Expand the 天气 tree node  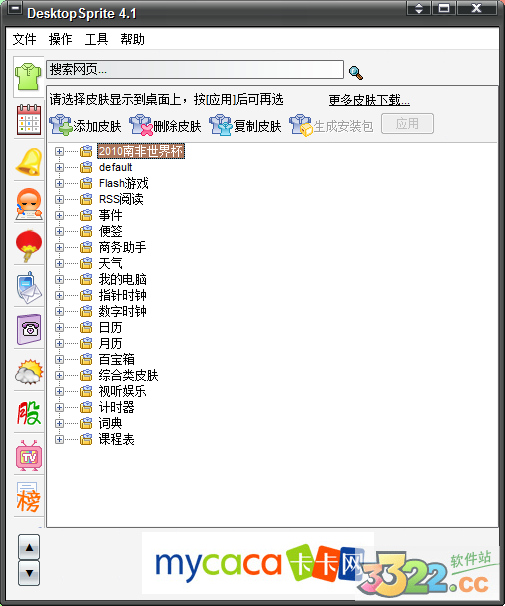click(59, 263)
